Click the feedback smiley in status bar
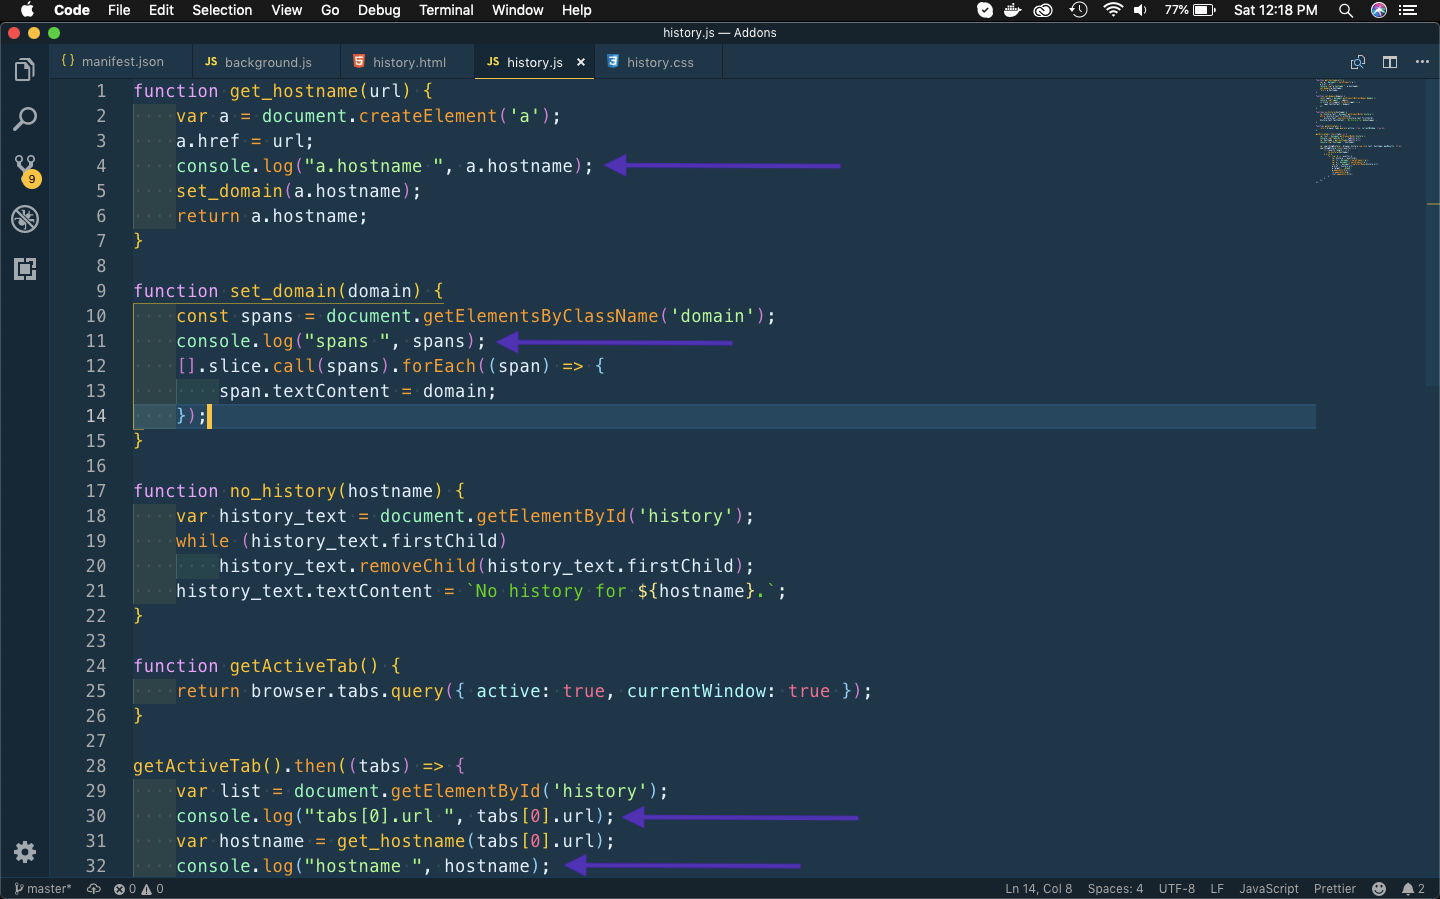Viewport: 1440px width, 899px height. coord(1379,889)
